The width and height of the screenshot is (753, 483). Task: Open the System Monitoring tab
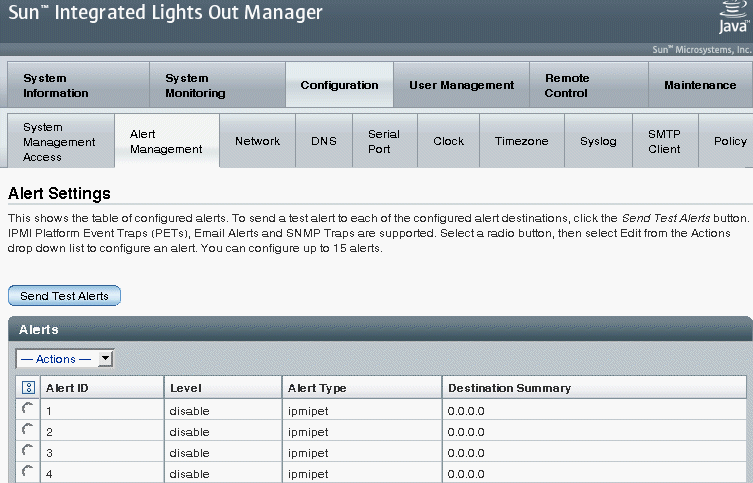click(218, 85)
